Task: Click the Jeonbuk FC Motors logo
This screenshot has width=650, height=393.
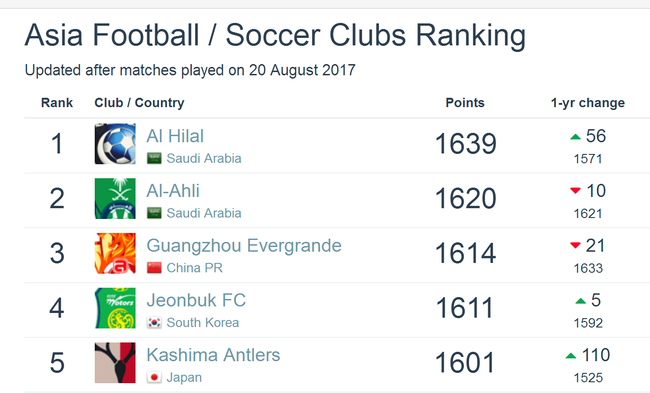Action: click(115, 308)
